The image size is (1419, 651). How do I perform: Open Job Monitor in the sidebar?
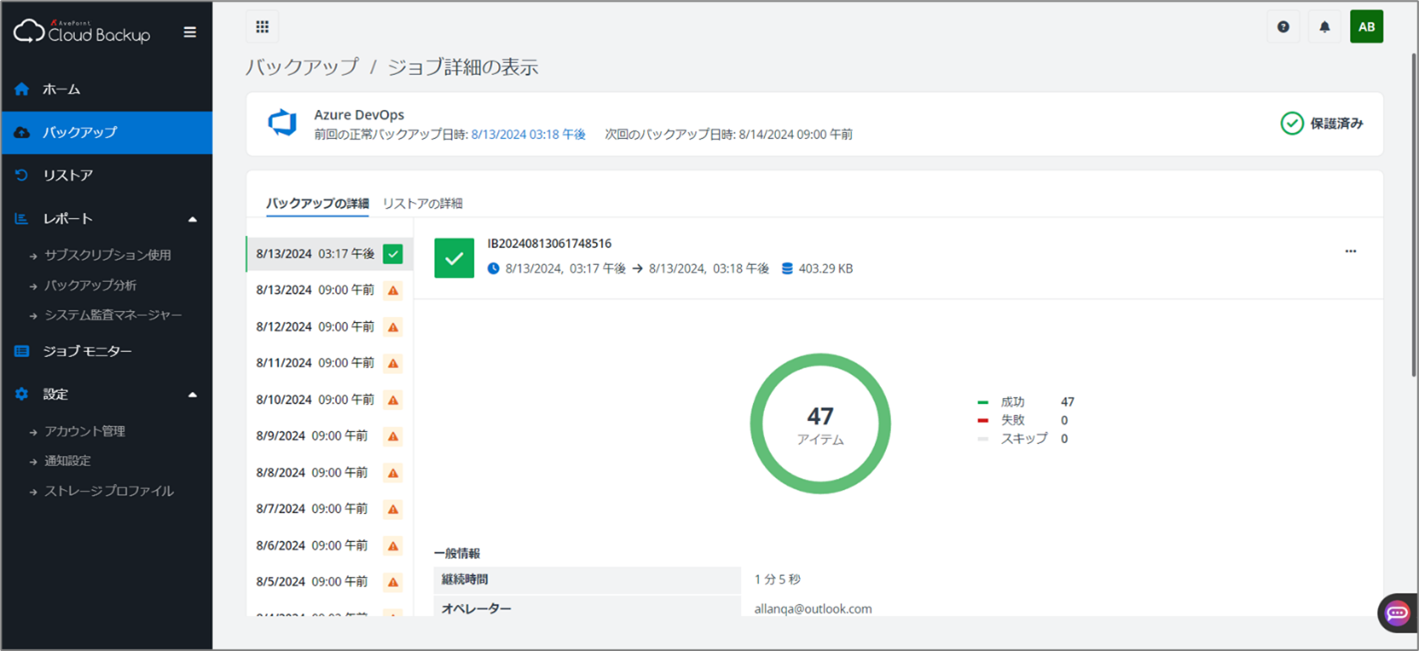pos(106,351)
